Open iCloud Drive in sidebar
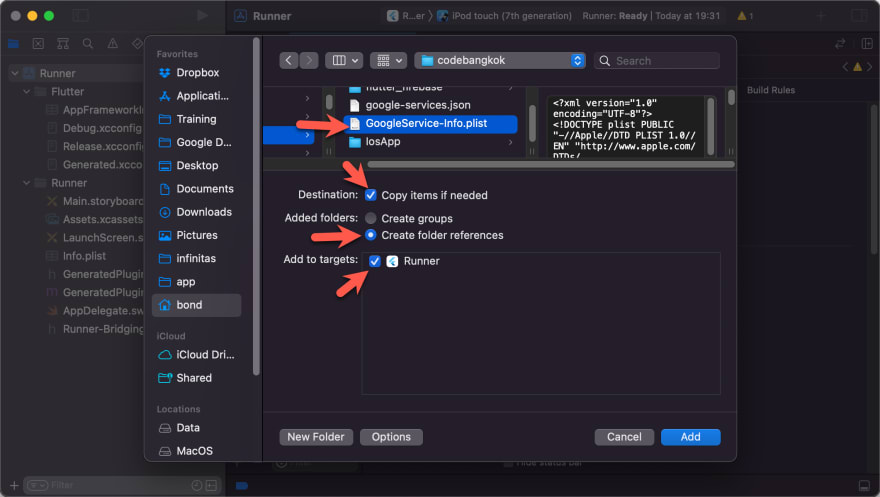880x497 pixels. [196, 355]
